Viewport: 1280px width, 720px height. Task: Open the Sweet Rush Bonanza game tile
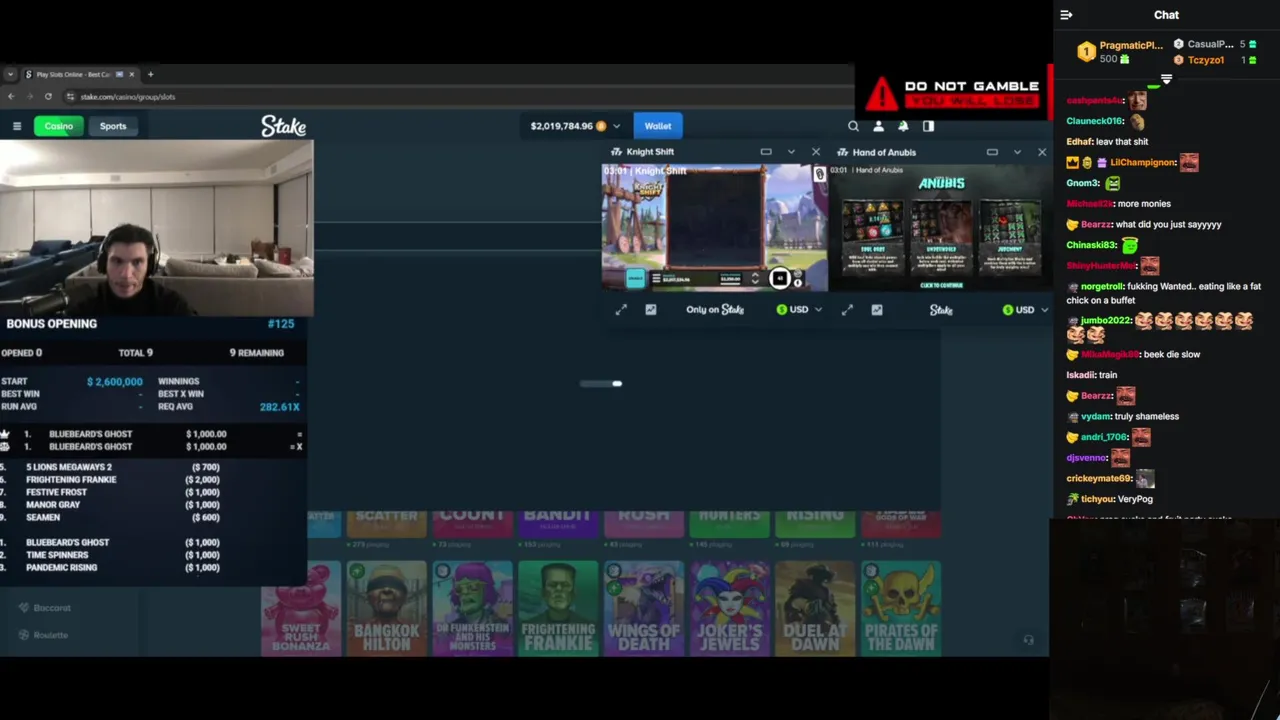(301, 608)
